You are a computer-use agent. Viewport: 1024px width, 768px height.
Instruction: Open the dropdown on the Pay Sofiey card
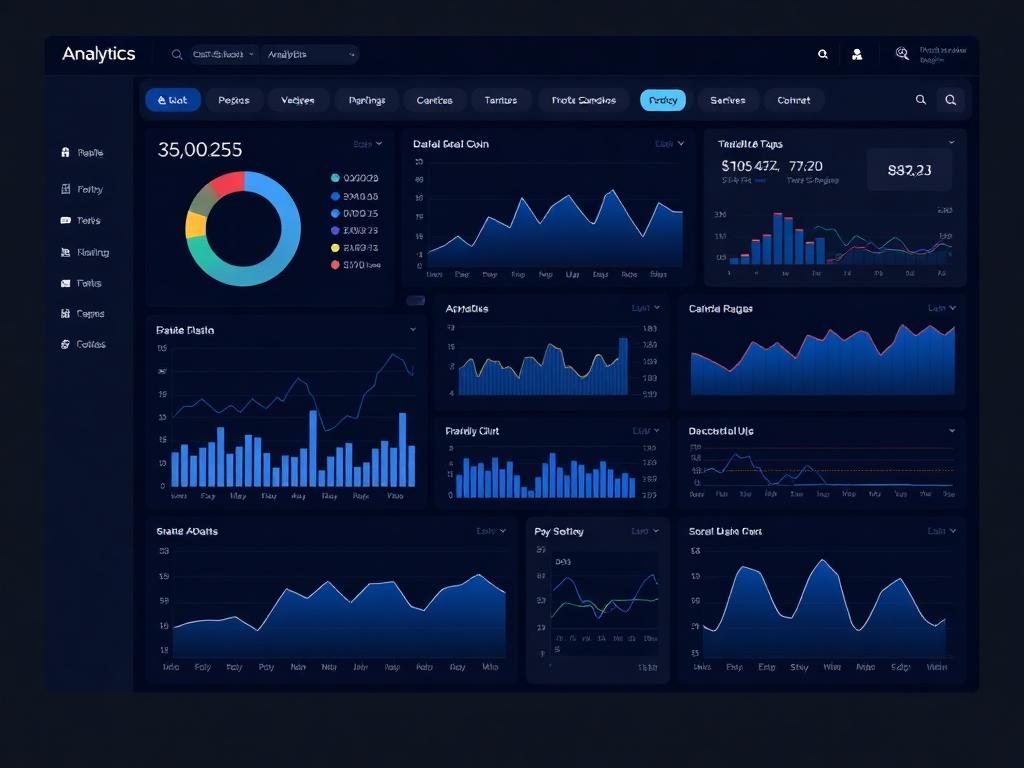(x=645, y=531)
